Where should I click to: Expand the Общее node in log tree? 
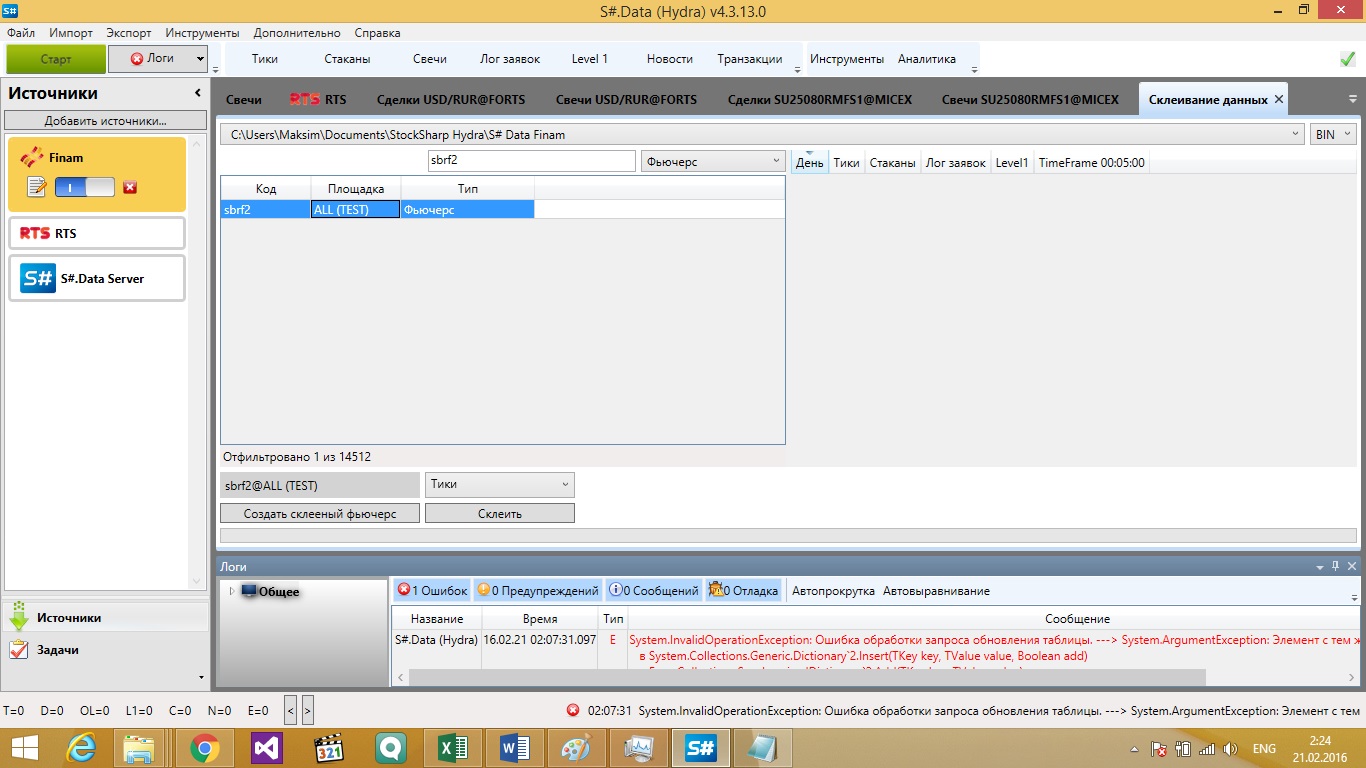(x=232, y=591)
